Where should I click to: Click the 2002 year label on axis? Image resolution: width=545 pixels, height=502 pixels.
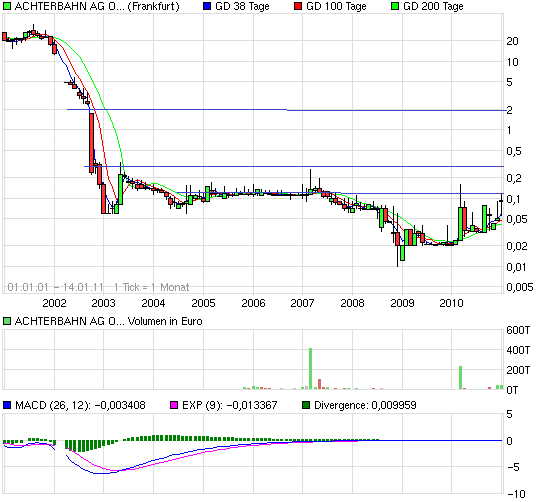(54, 303)
